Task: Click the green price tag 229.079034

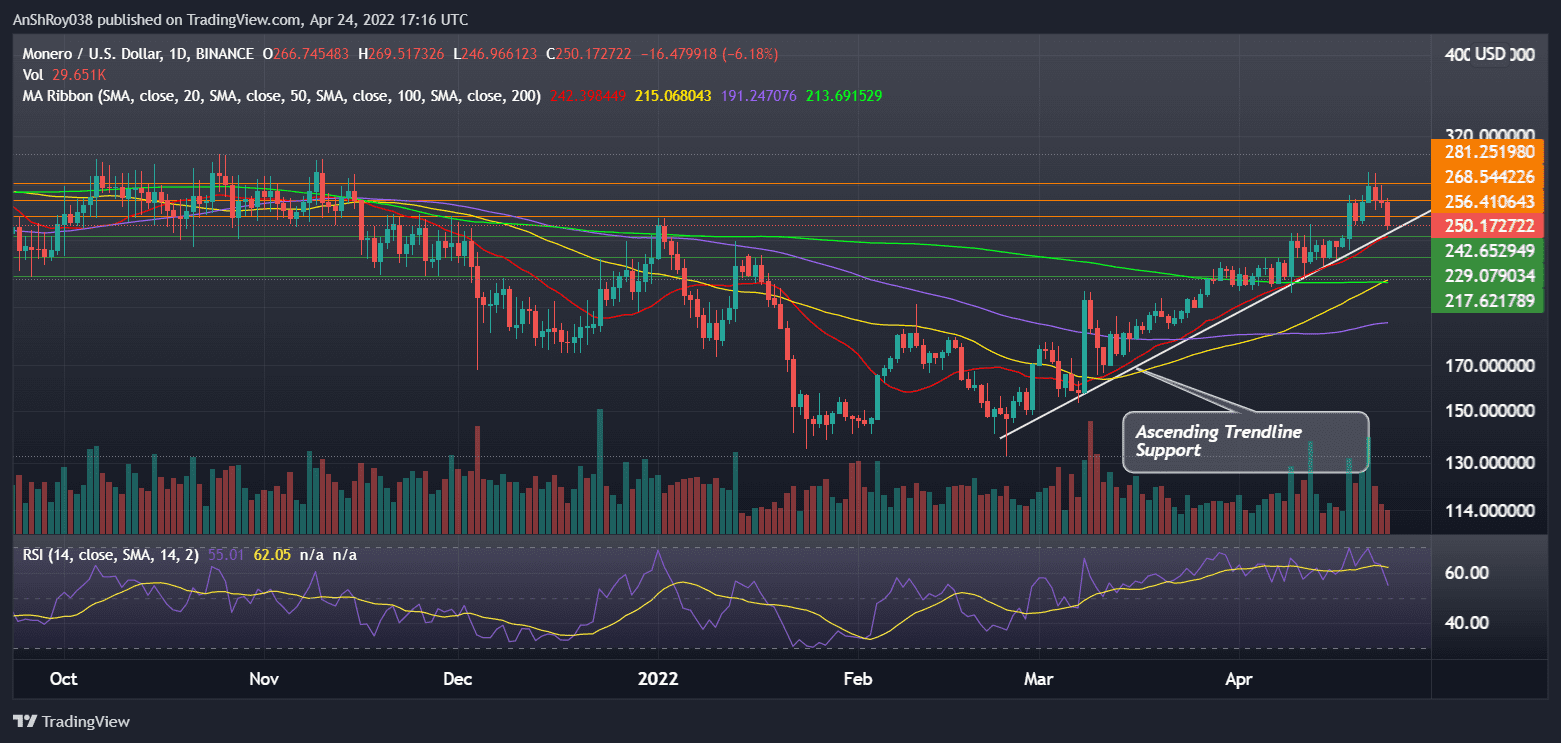Action: pos(1487,276)
